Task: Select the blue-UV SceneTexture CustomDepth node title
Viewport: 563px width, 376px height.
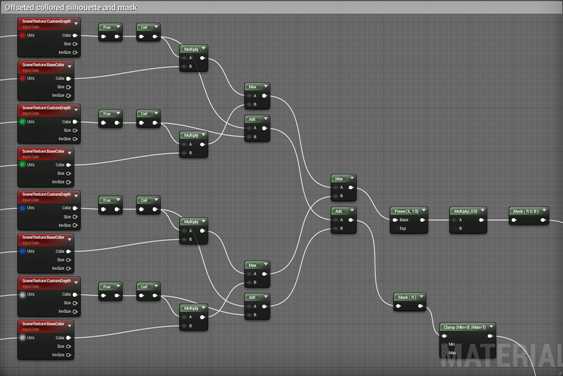Action: pyautogui.click(x=46, y=194)
